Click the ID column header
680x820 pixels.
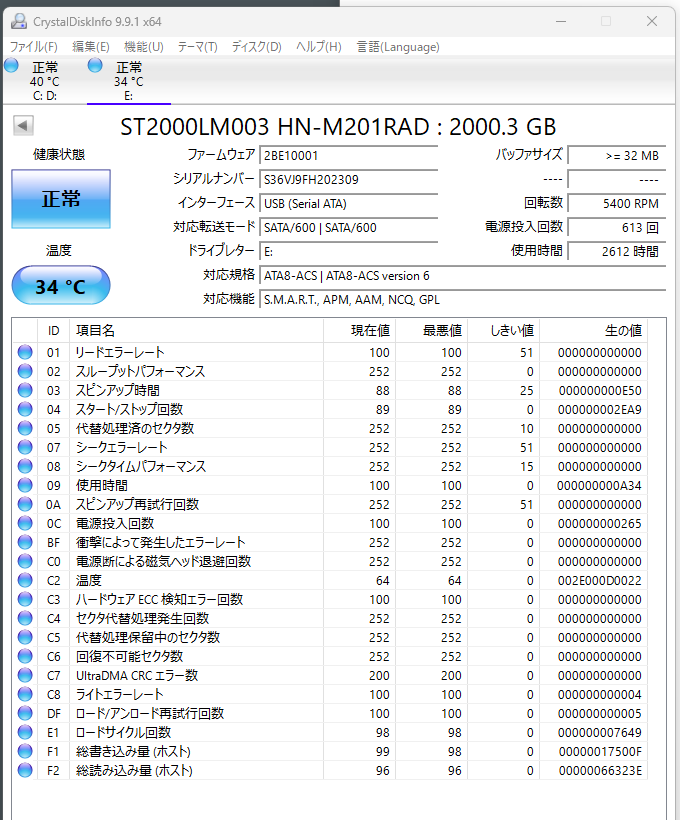(53, 331)
